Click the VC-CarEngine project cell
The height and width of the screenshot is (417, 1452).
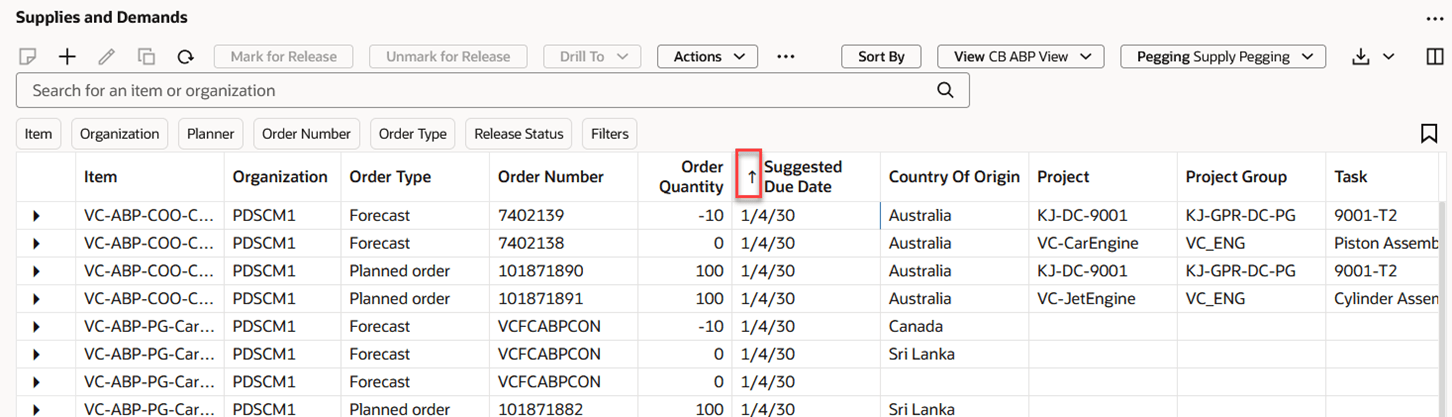(x=1103, y=244)
